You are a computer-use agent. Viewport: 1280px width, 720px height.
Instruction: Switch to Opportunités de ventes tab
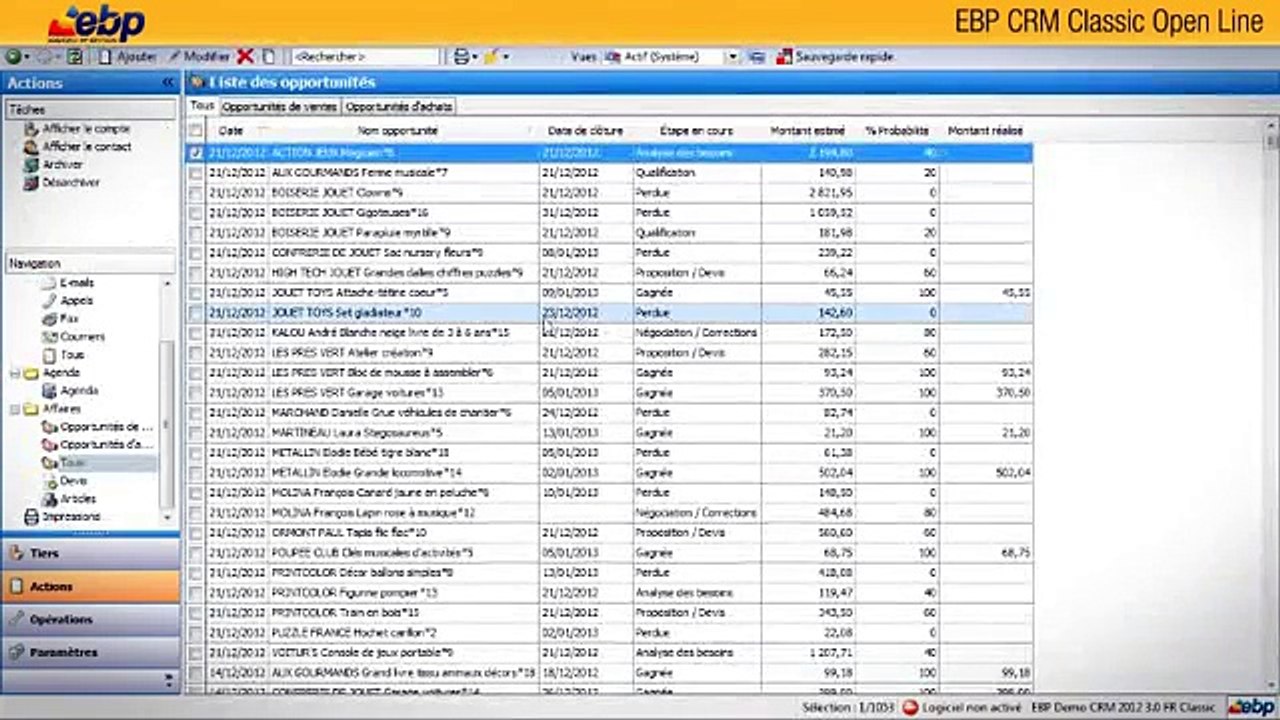click(x=279, y=106)
